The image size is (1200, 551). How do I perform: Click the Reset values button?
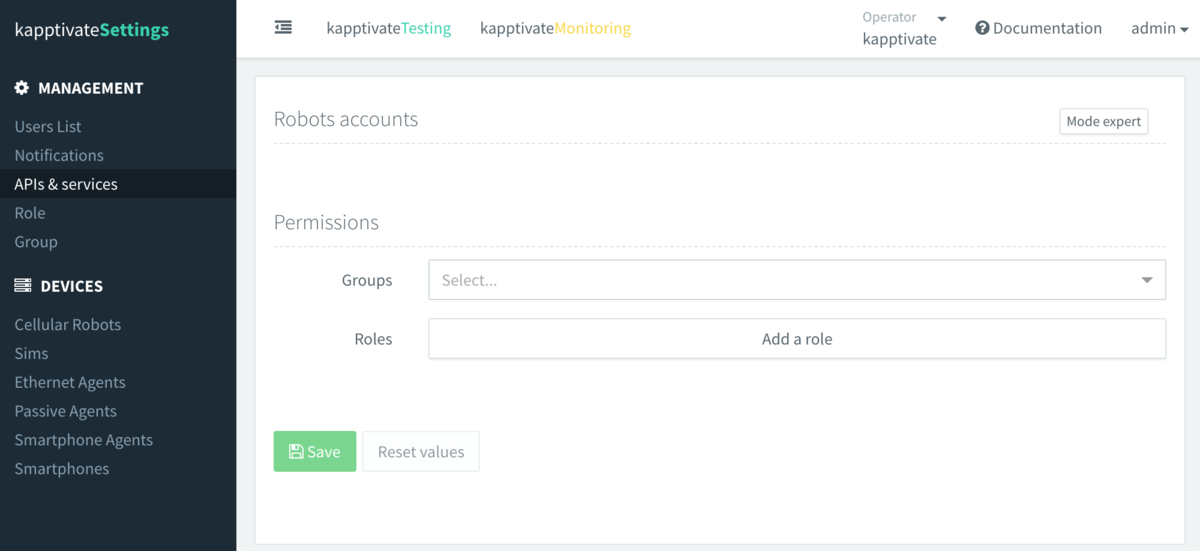pos(420,452)
